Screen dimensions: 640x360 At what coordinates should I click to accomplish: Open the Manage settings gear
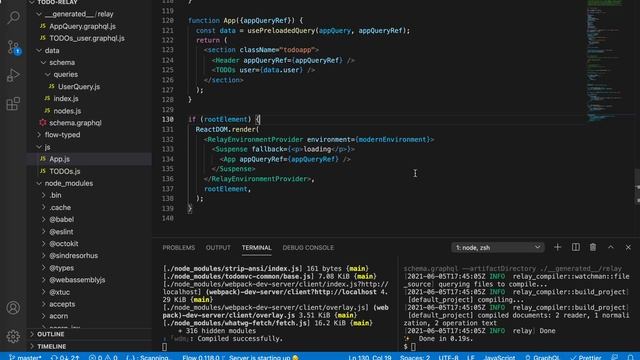tap(13, 336)
